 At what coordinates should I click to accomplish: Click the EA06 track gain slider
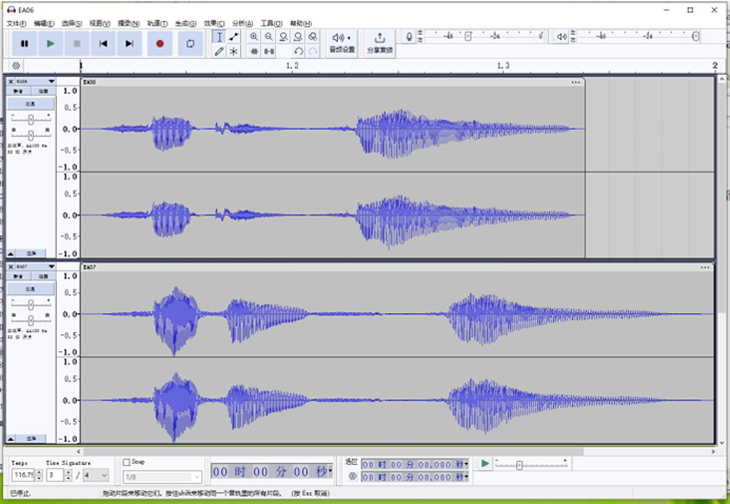click(31, 119)
